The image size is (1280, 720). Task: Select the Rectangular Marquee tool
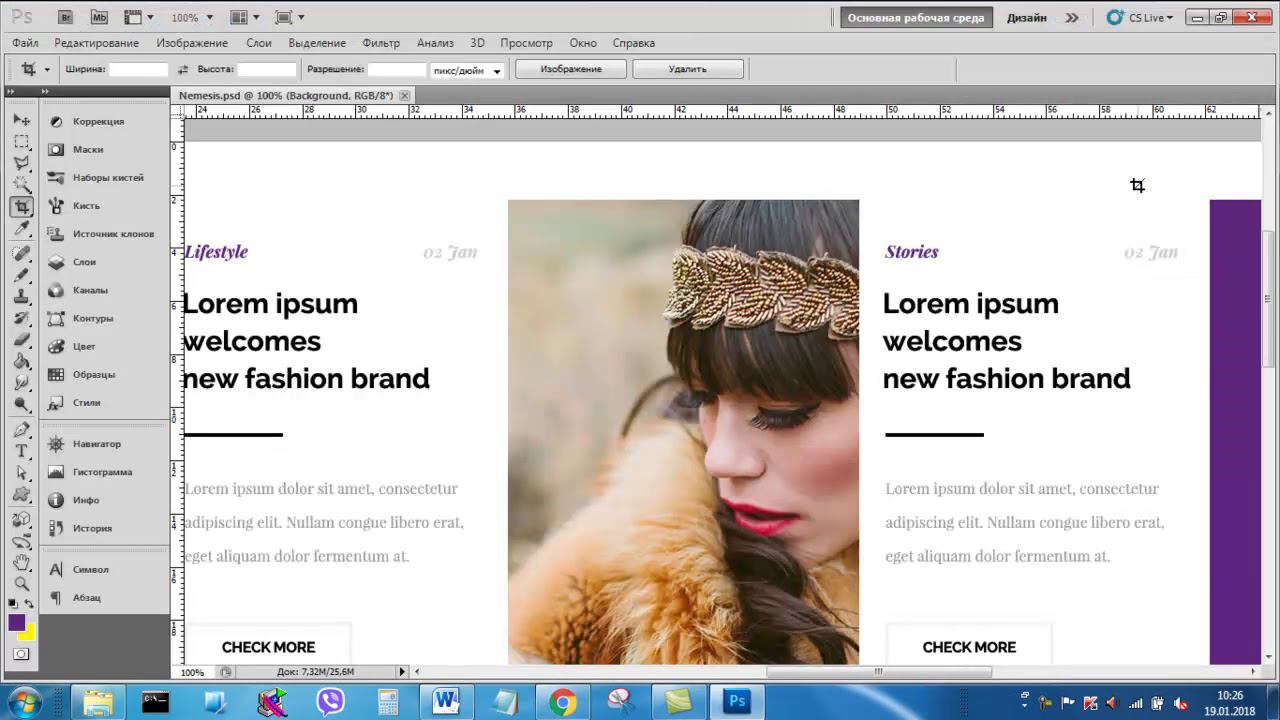[21, 141]
